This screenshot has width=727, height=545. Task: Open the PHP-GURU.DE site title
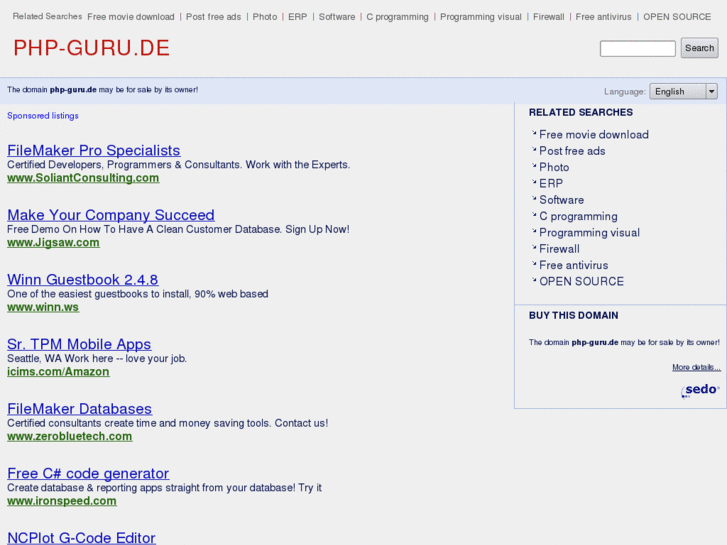(x=91, y=48)
